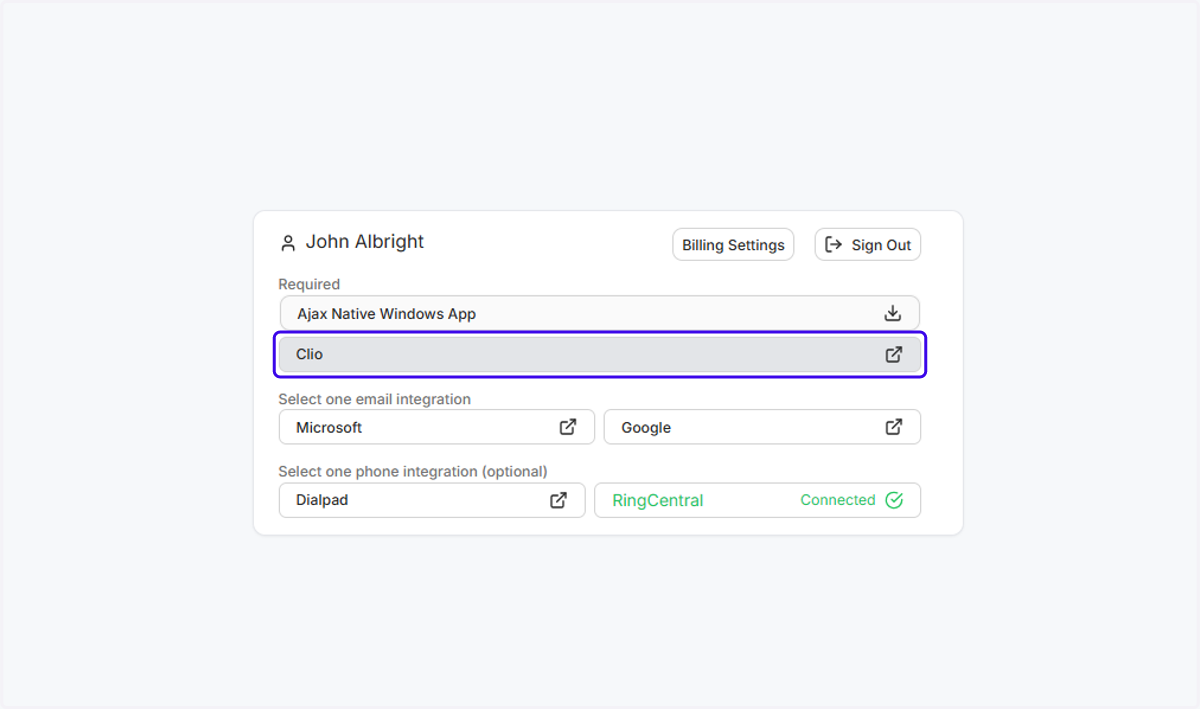Open the Clio integration row

tap(600, 354)
